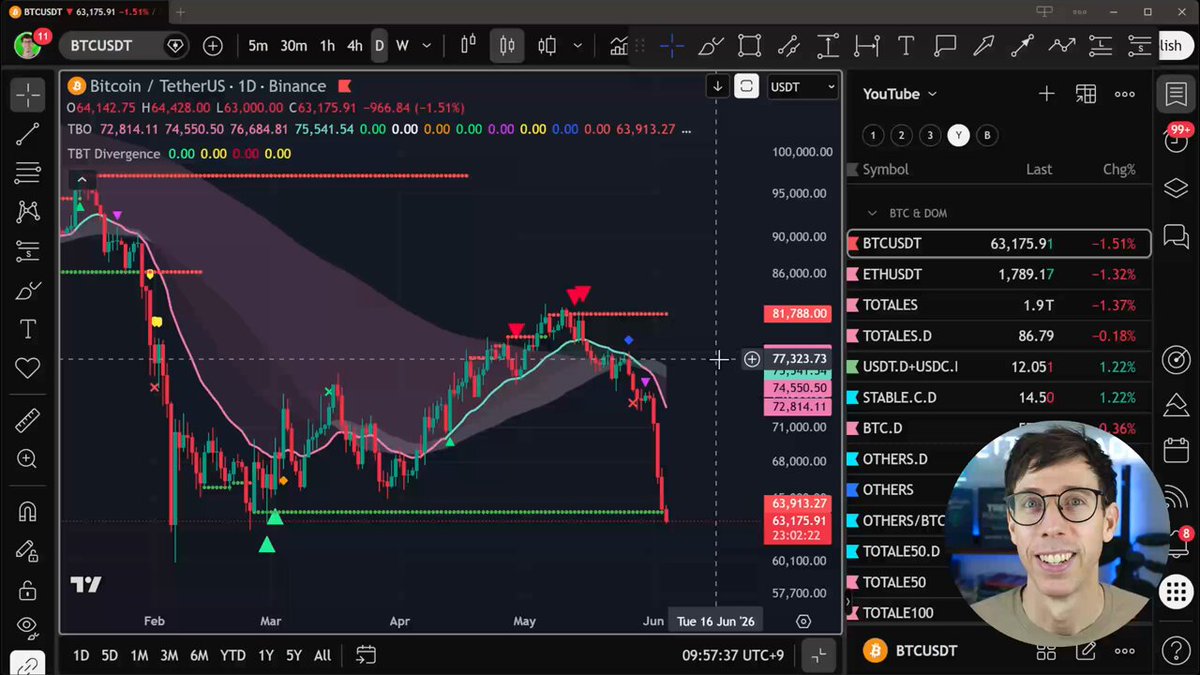Open the user profile avatar menu
The image size is (1200, 675).
[27, 46]
